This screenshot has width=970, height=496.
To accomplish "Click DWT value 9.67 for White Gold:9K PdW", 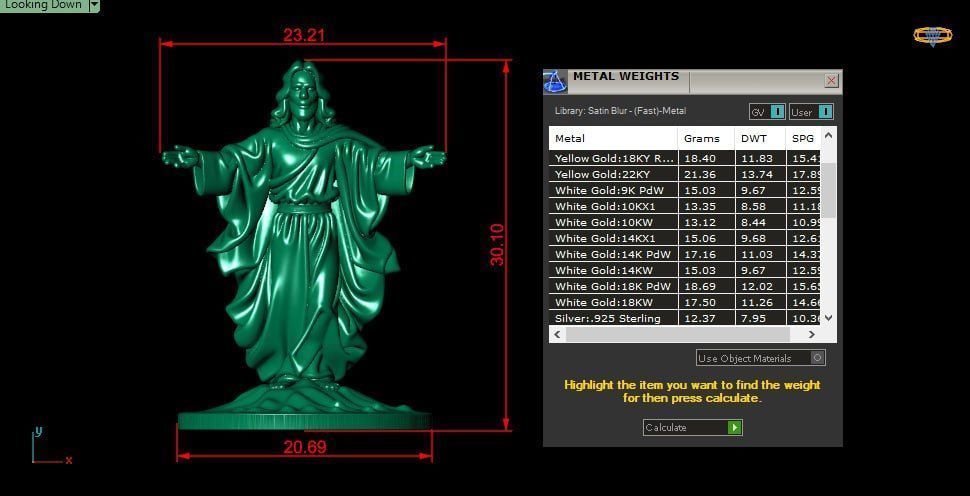I will [x=753, y=190].
